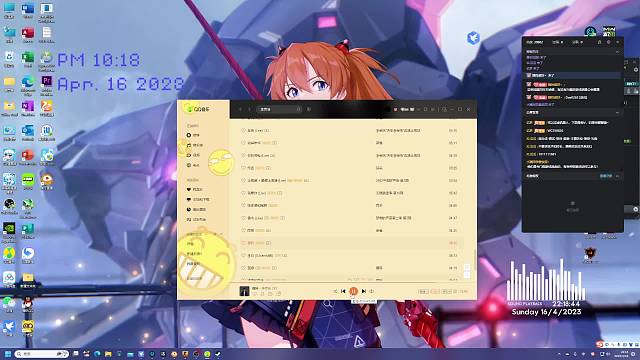
Task: Pause playback in QQ Music
Action: point(353,291)
